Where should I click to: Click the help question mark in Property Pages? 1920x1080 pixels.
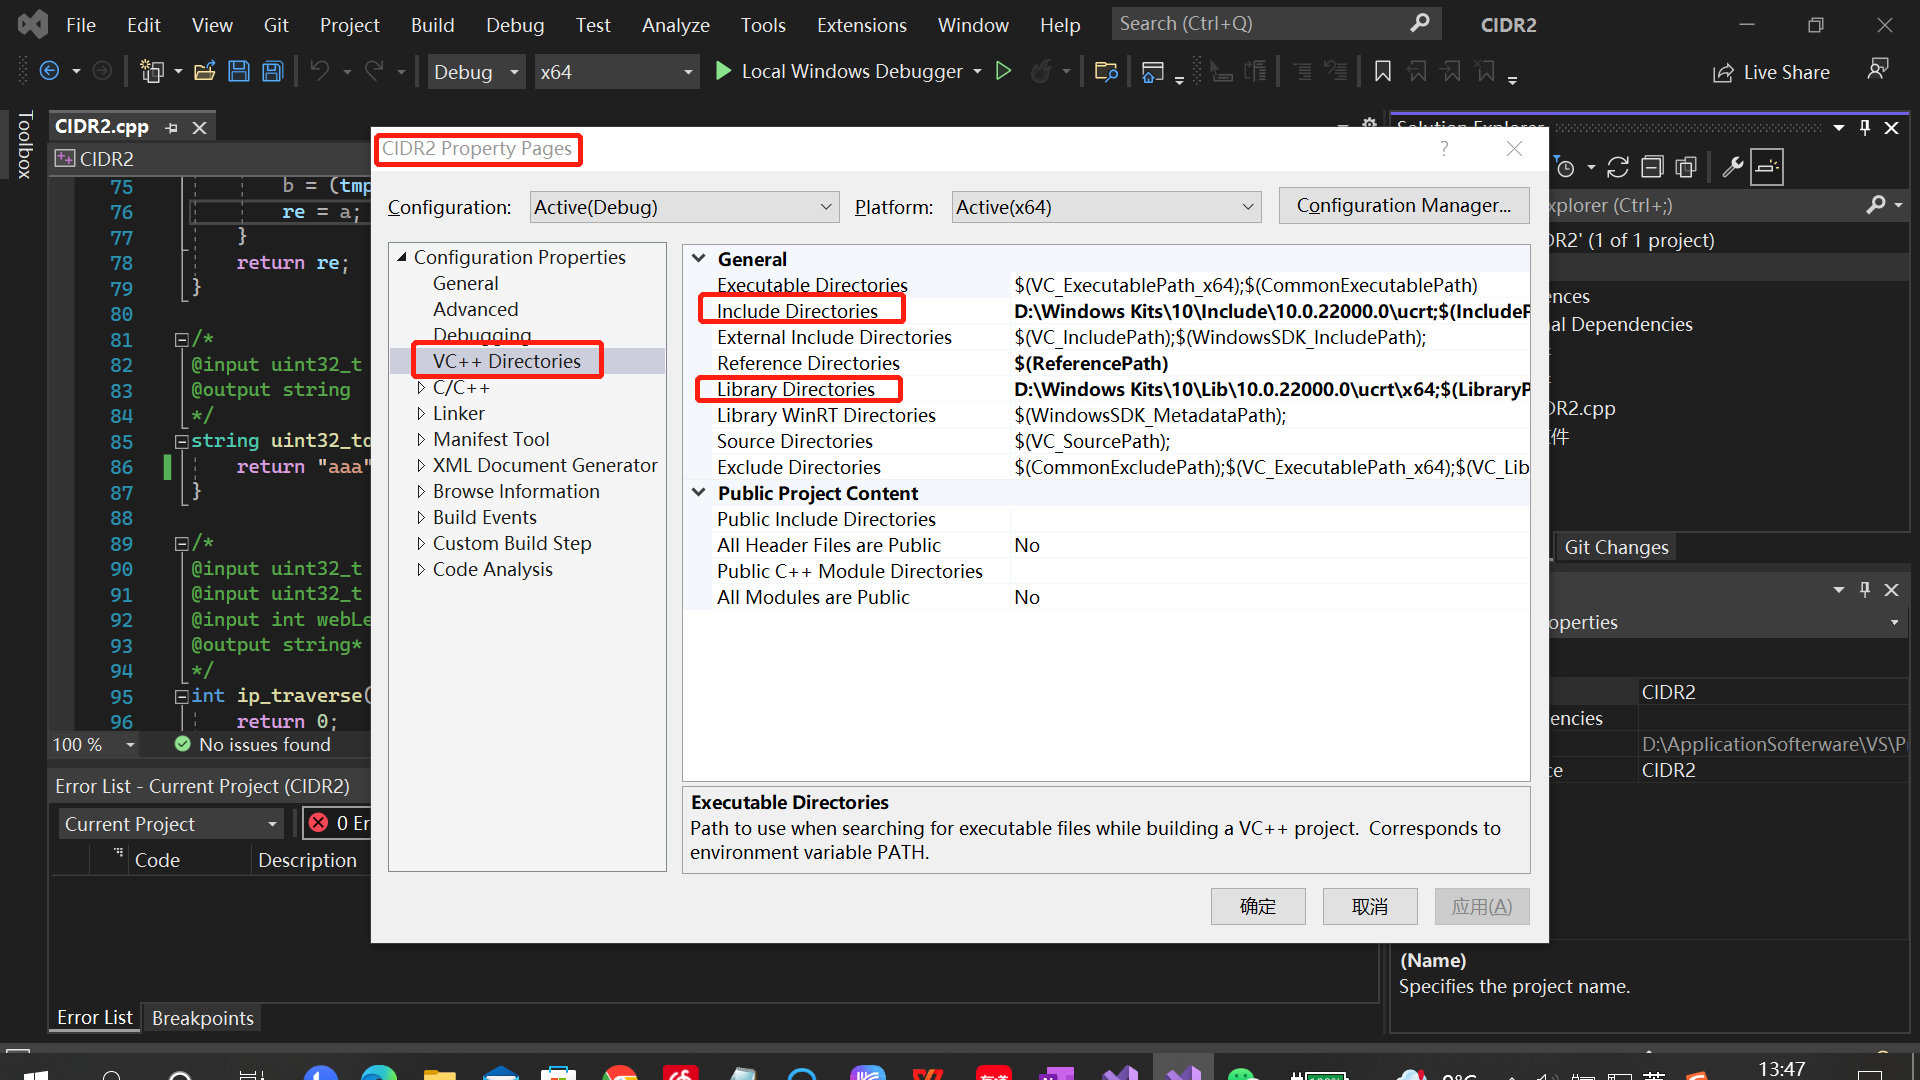[1444, 149]
